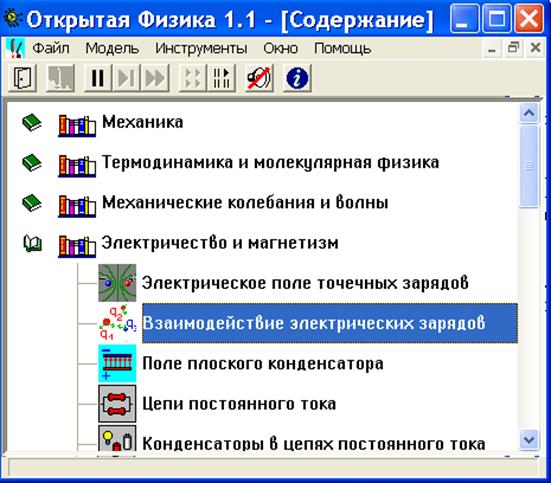Minimize the inner Содержание document window

click(492, 48)
